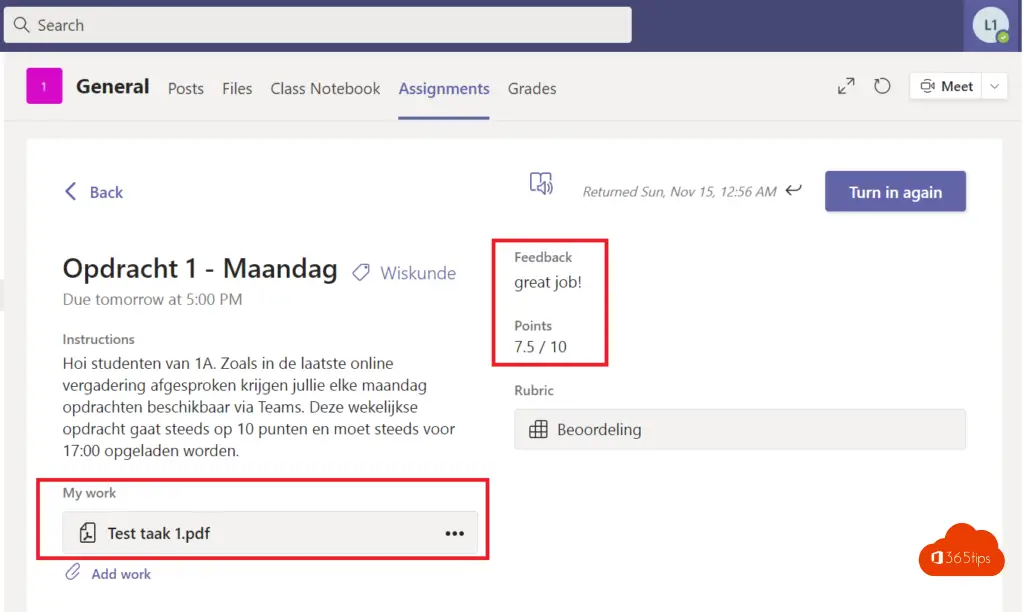Viewport: 1024px width, 612px height.
Task: Click the 'great job!' feedback text
Action: (x=548, y=282)
